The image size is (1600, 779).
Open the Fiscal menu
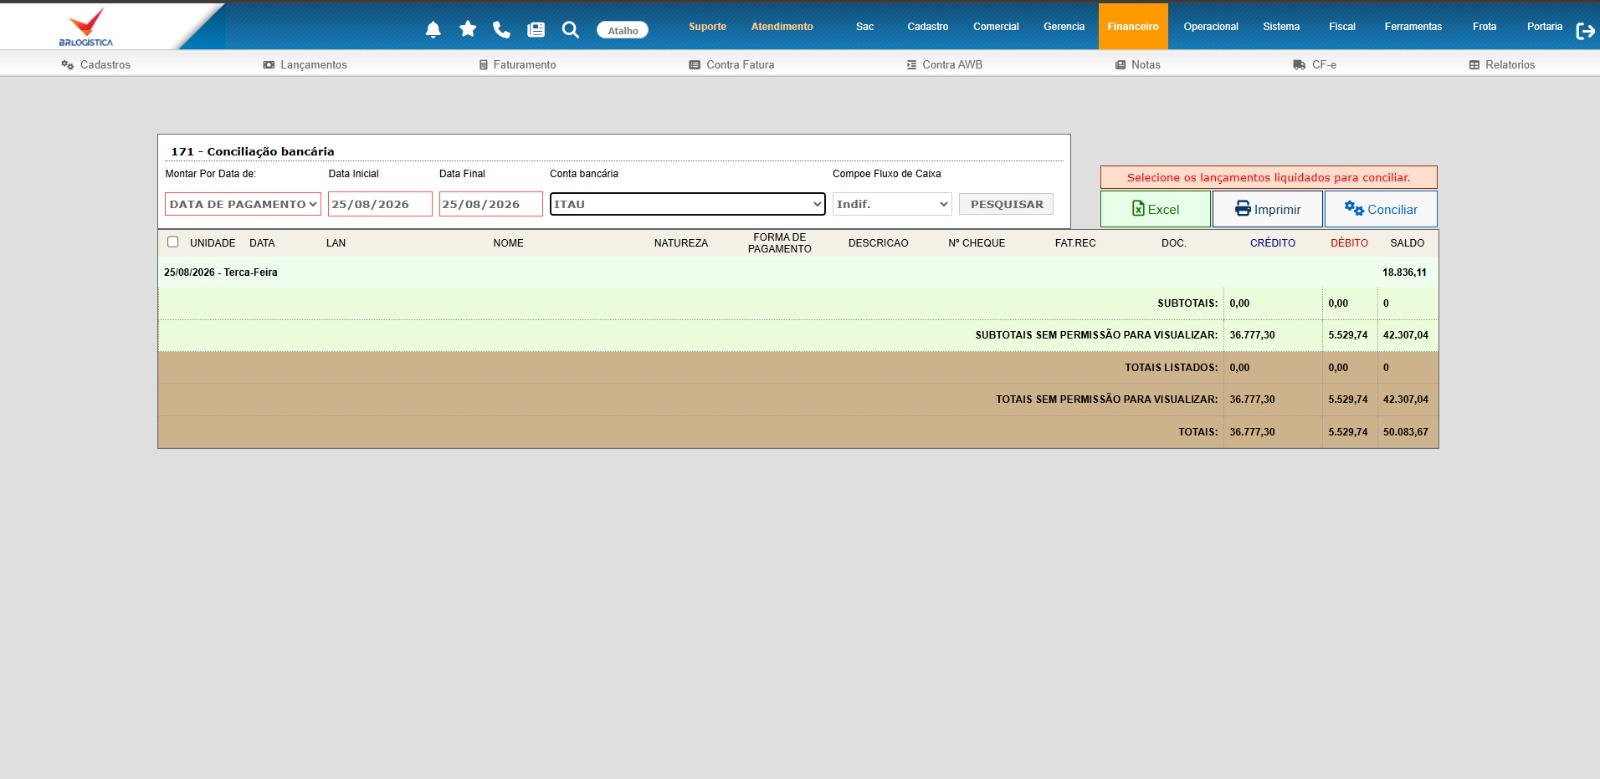(x=1342, y=27)
